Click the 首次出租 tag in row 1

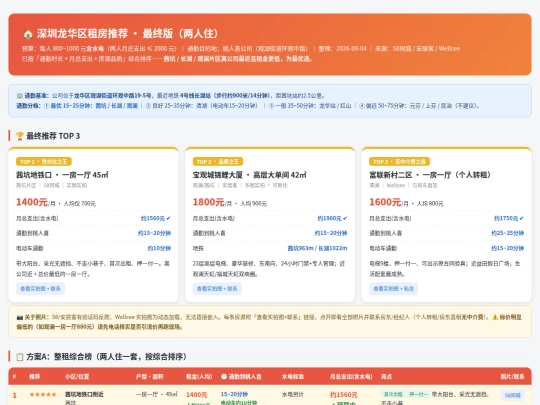click(x=393, y=394)
